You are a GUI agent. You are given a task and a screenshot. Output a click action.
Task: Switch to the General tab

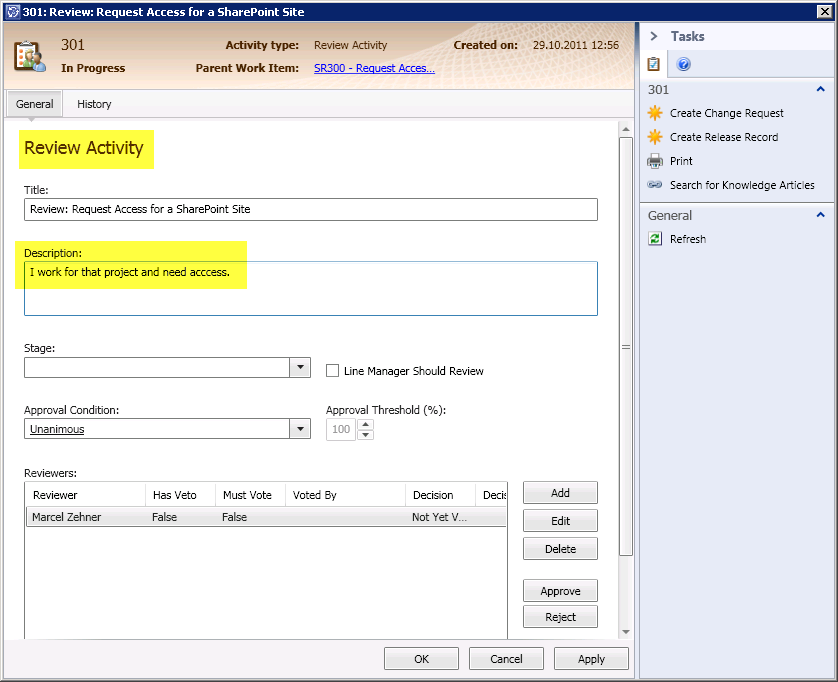pos(35,104)
